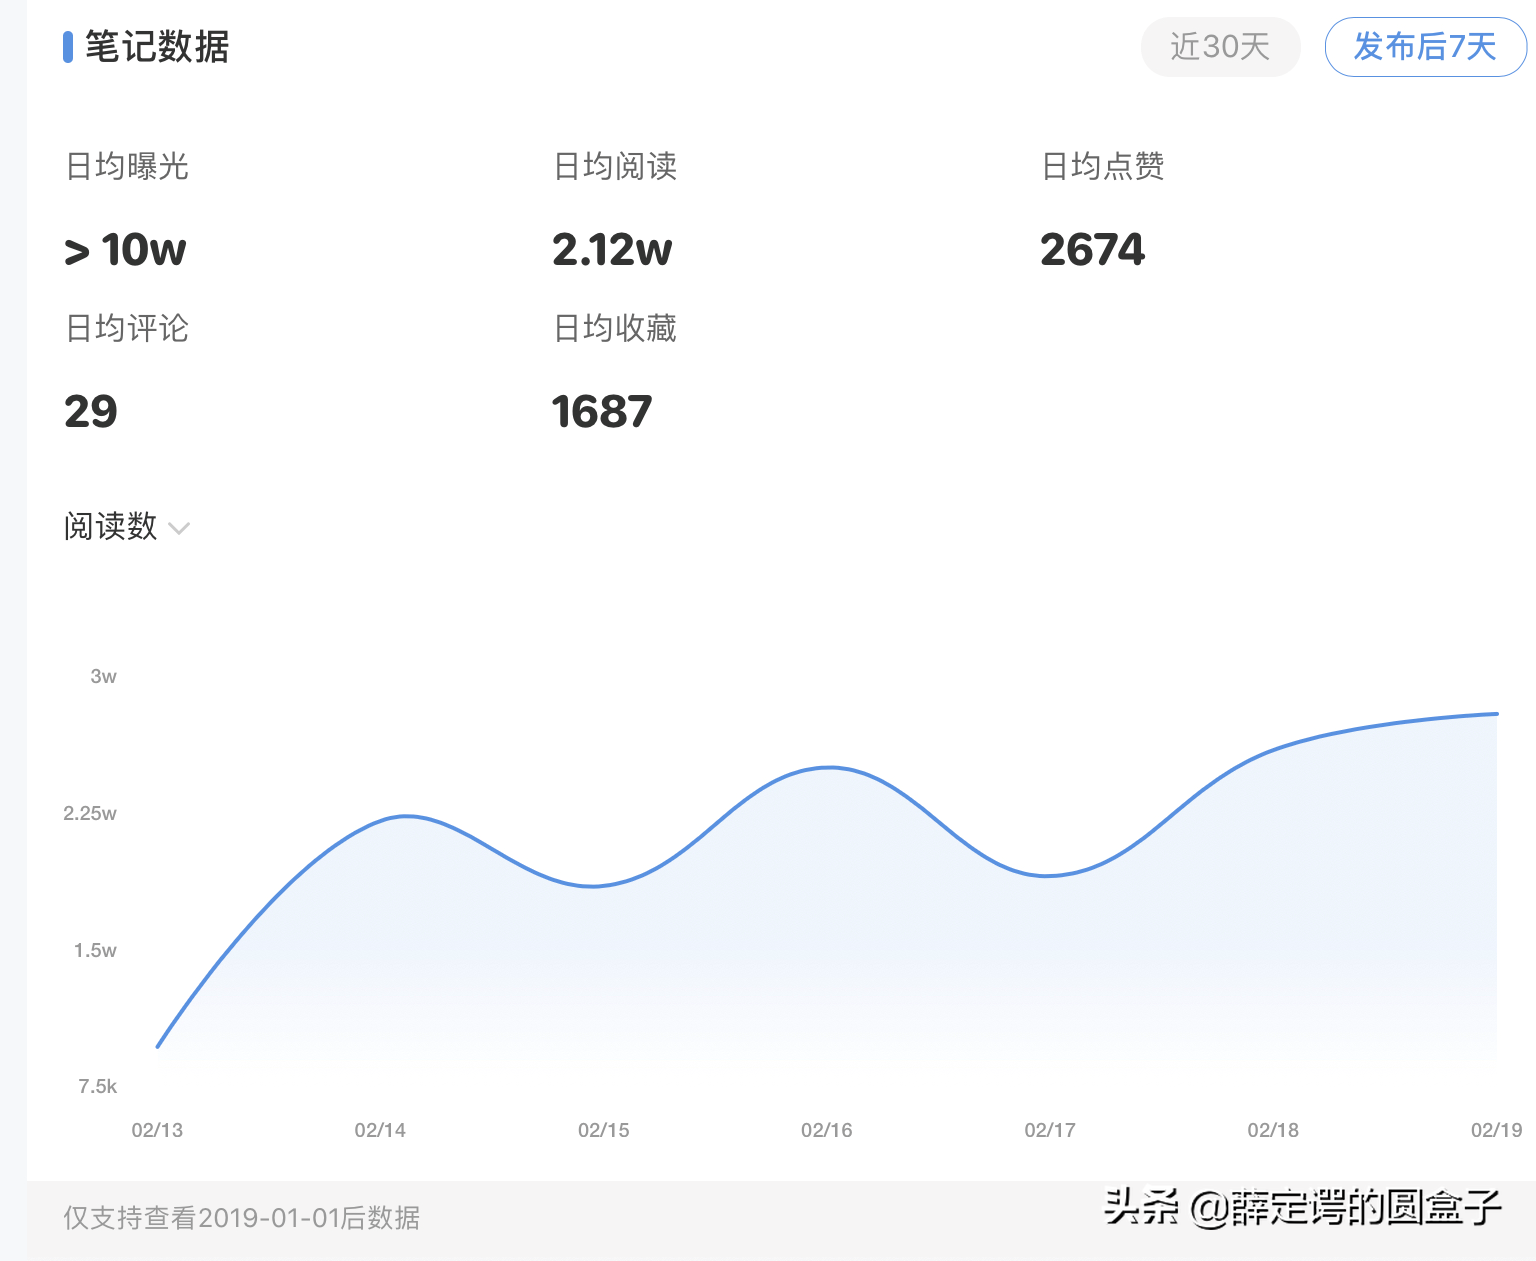
Task: Click the 02/18 date on the x-axis
Action: click(x=1273, y=1131)
